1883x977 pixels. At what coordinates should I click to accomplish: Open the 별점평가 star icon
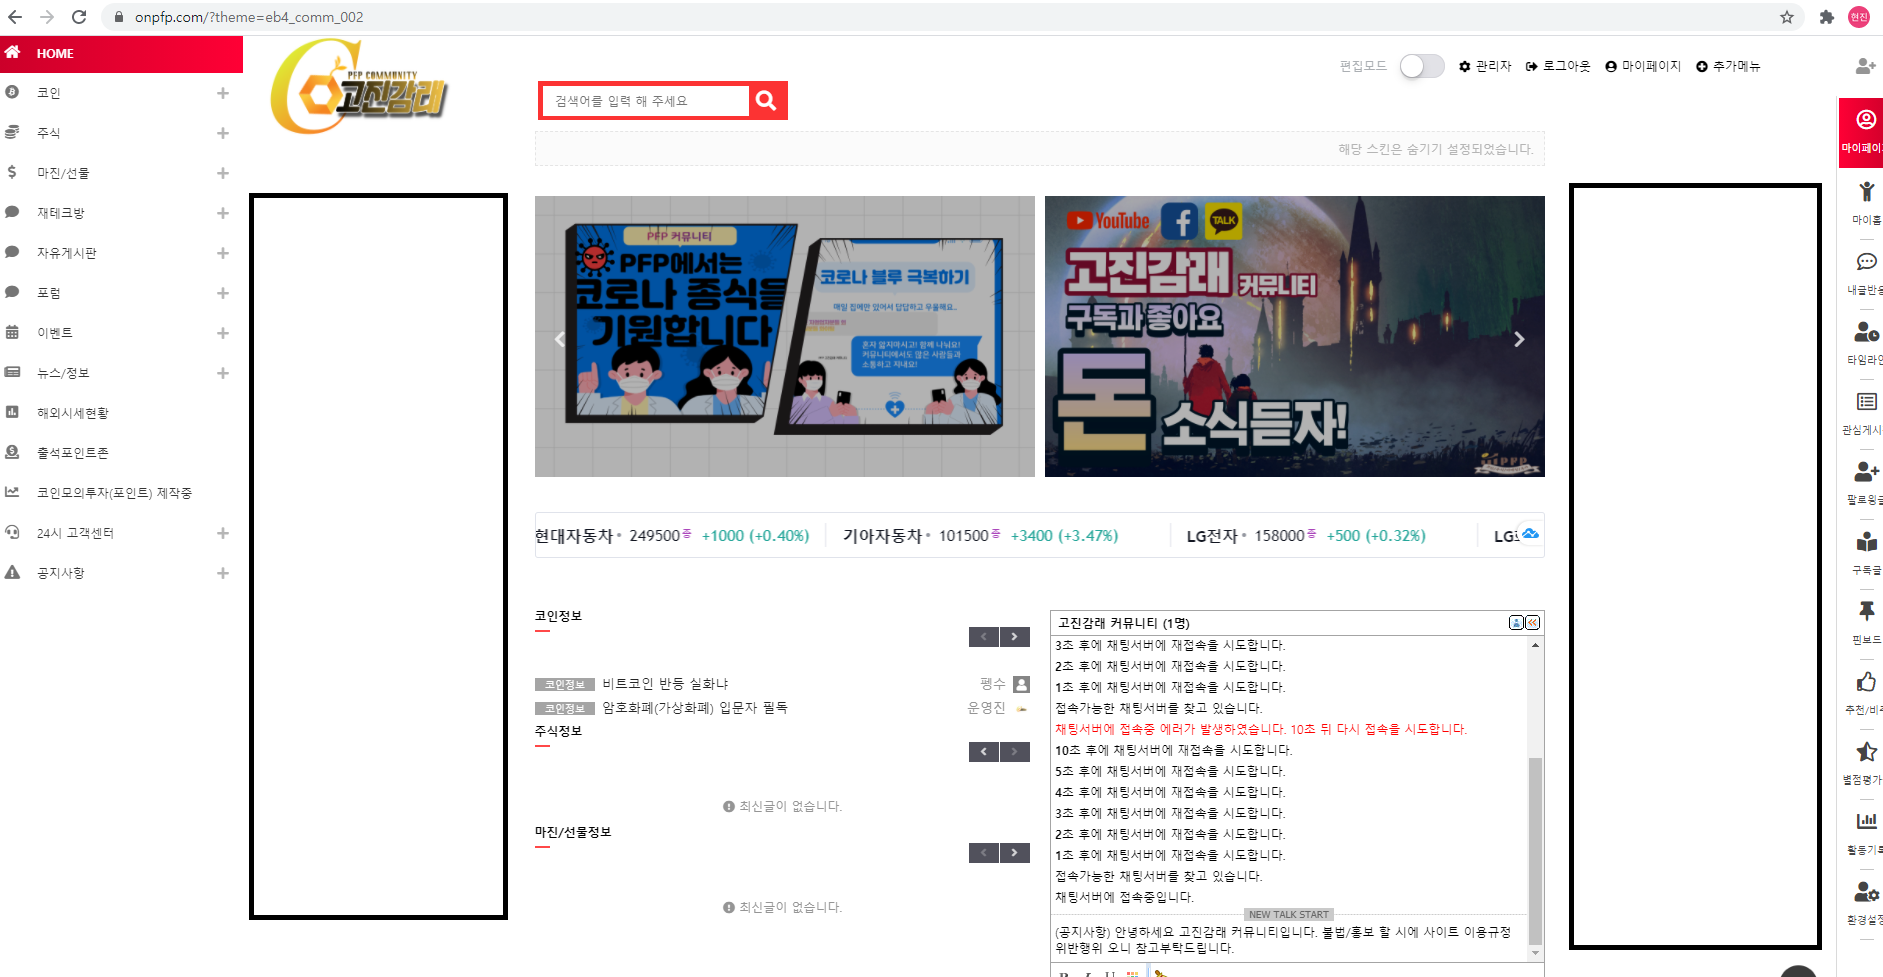(1866, 752)
